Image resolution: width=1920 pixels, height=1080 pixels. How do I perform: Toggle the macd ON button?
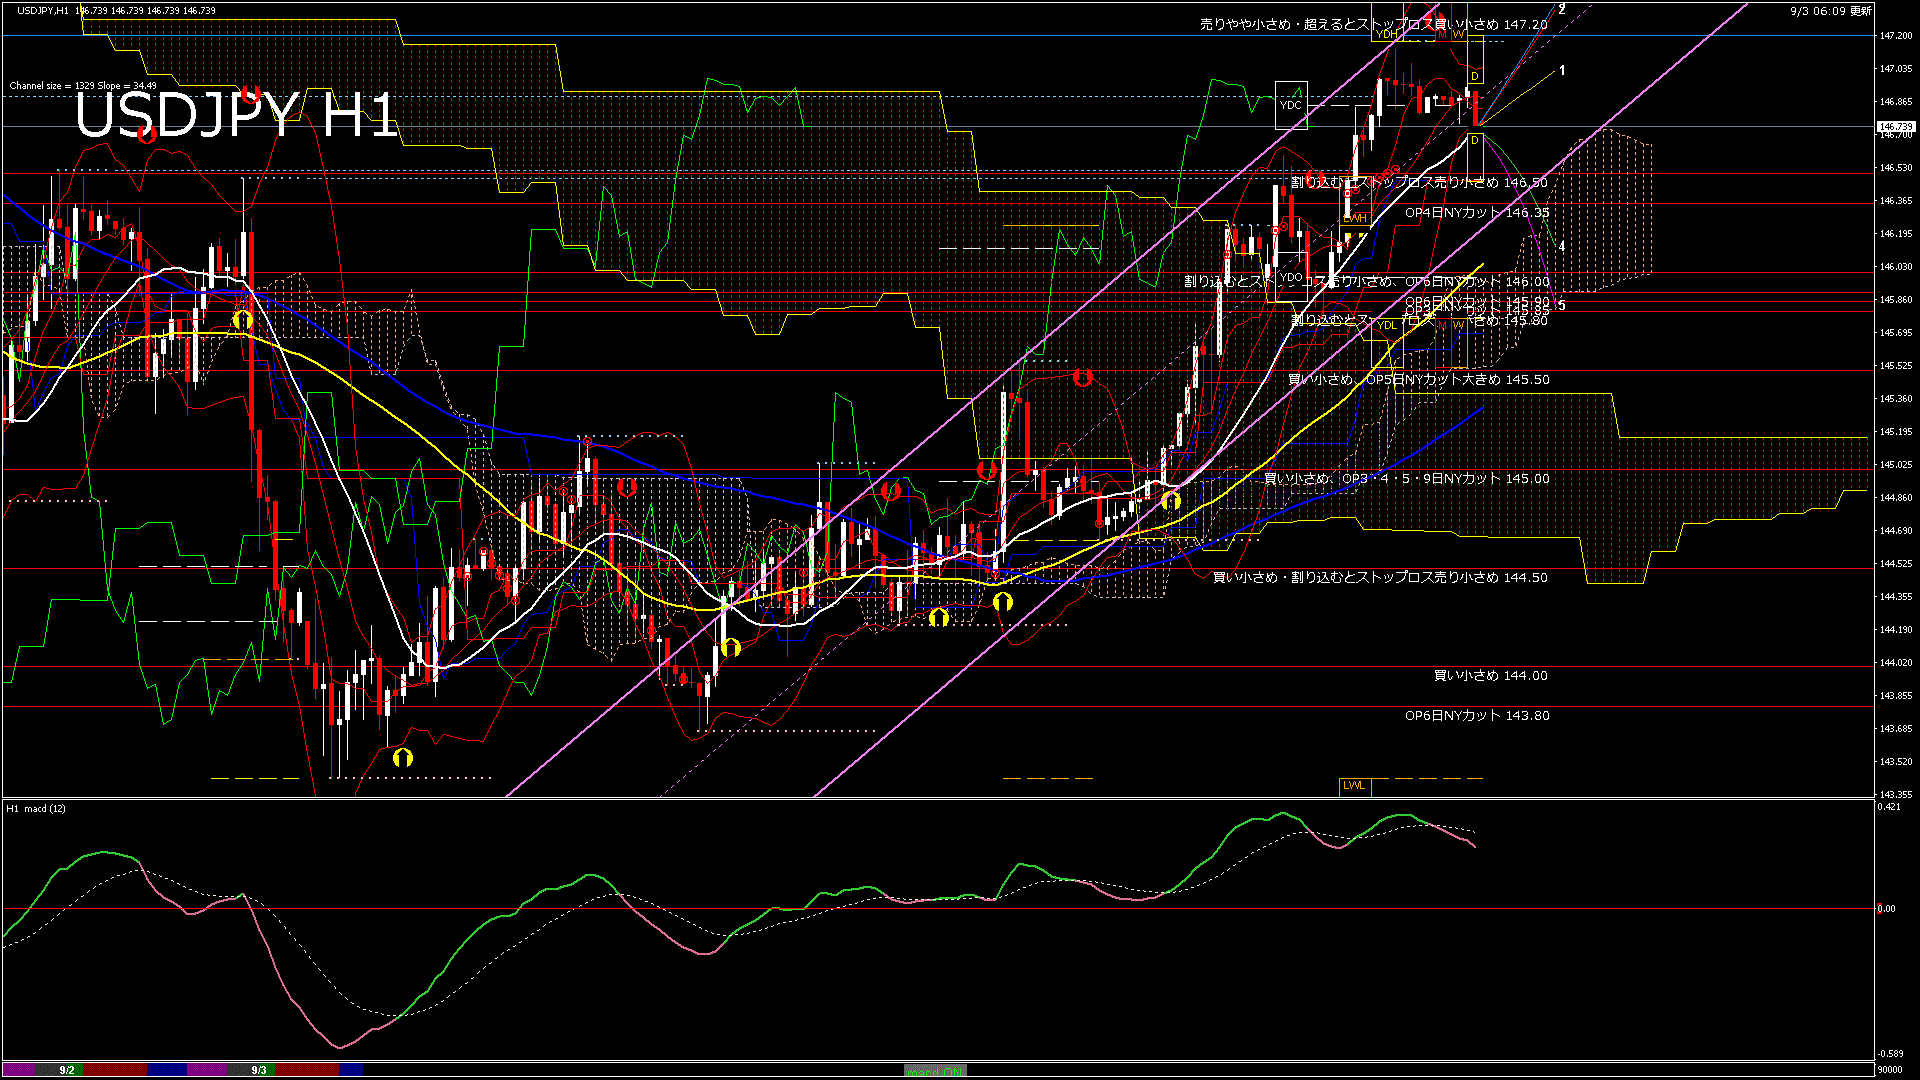coord(935,1071)
